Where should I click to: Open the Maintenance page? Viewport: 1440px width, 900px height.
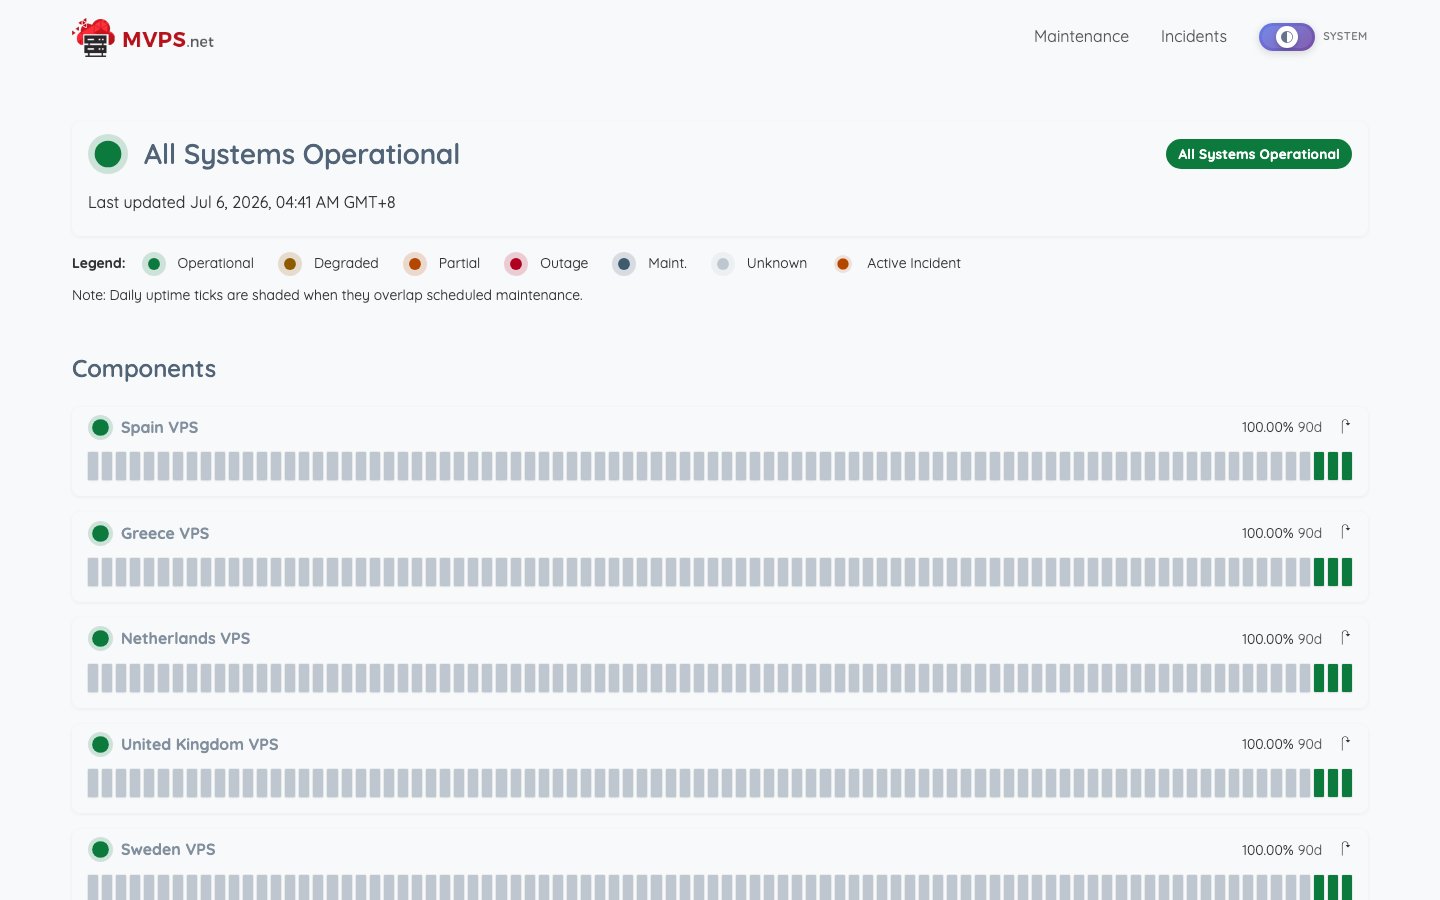pos(1081,36)
